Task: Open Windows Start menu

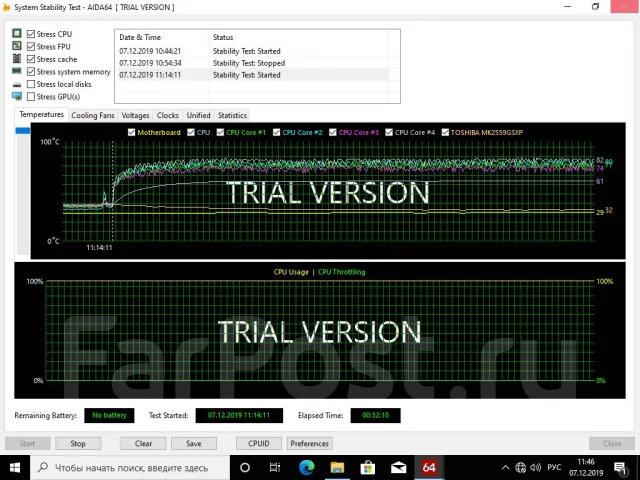Action: coord(15,468)
